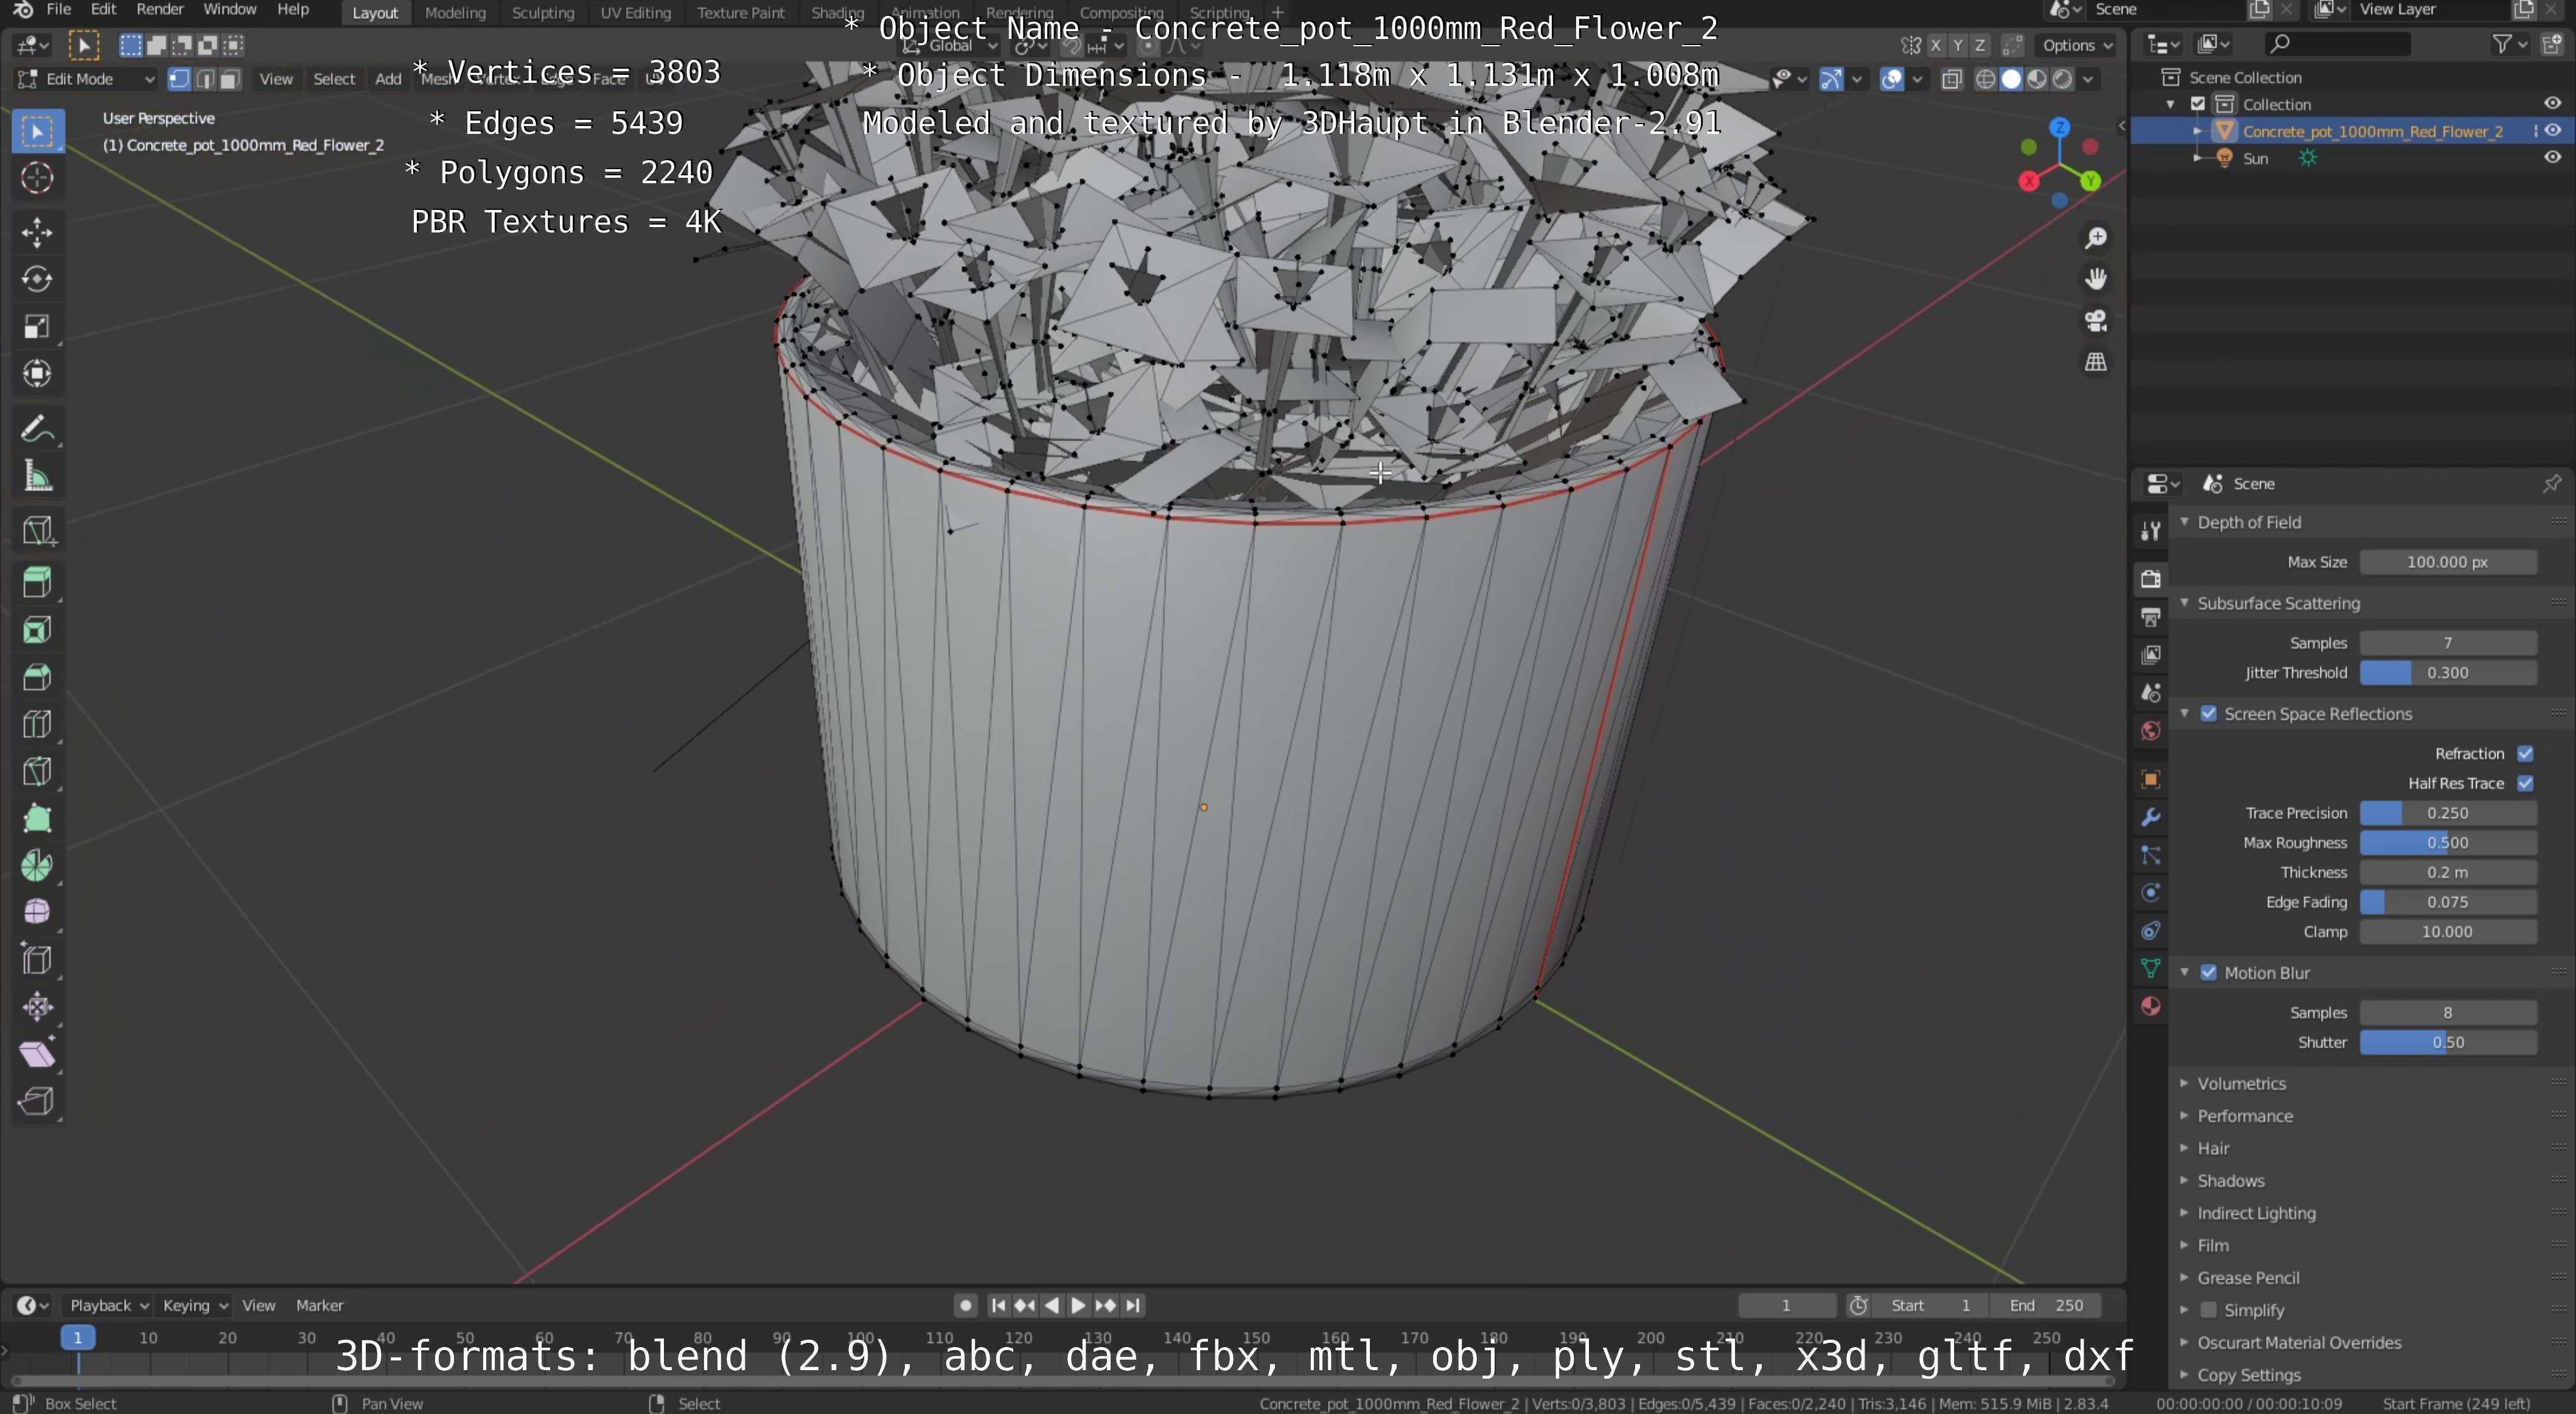
Task: Select the Edge Slide tool
Action: click(37, 959)
